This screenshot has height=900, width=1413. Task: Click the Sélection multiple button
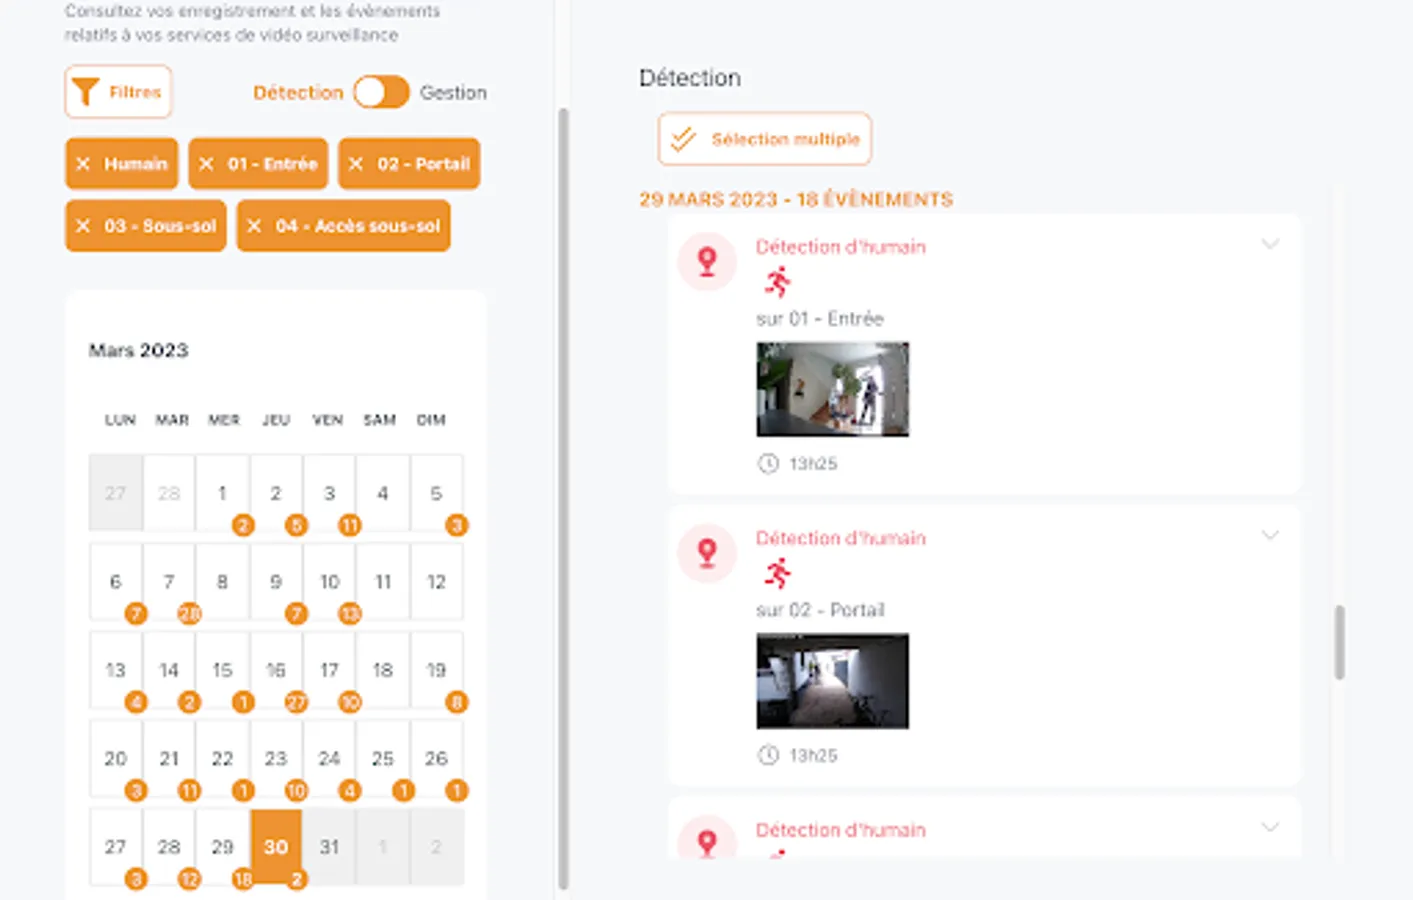(x=765, y=139)
